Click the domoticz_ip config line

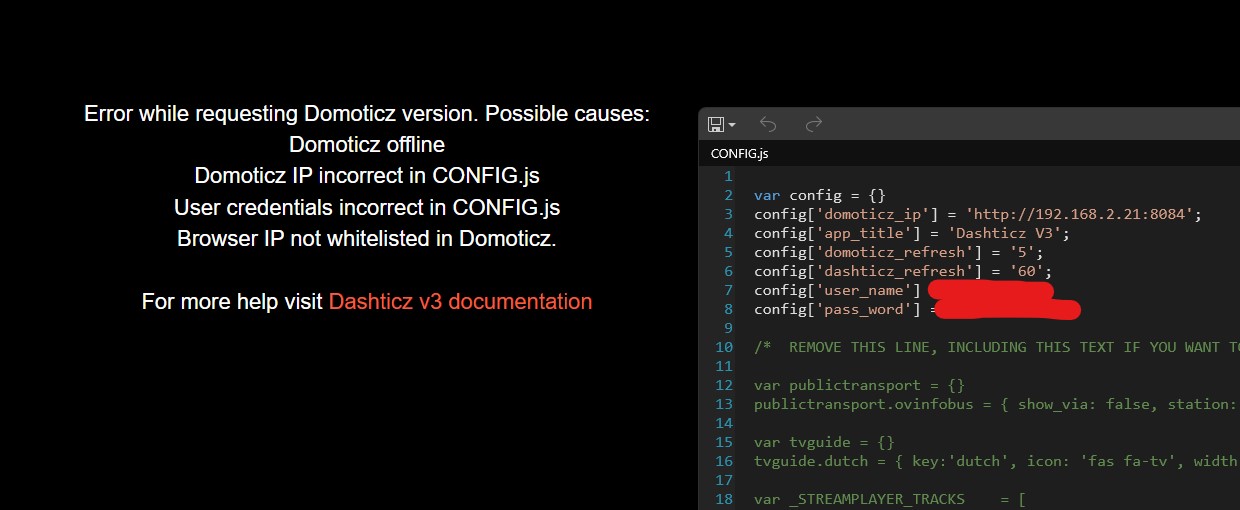coord(977,214)
